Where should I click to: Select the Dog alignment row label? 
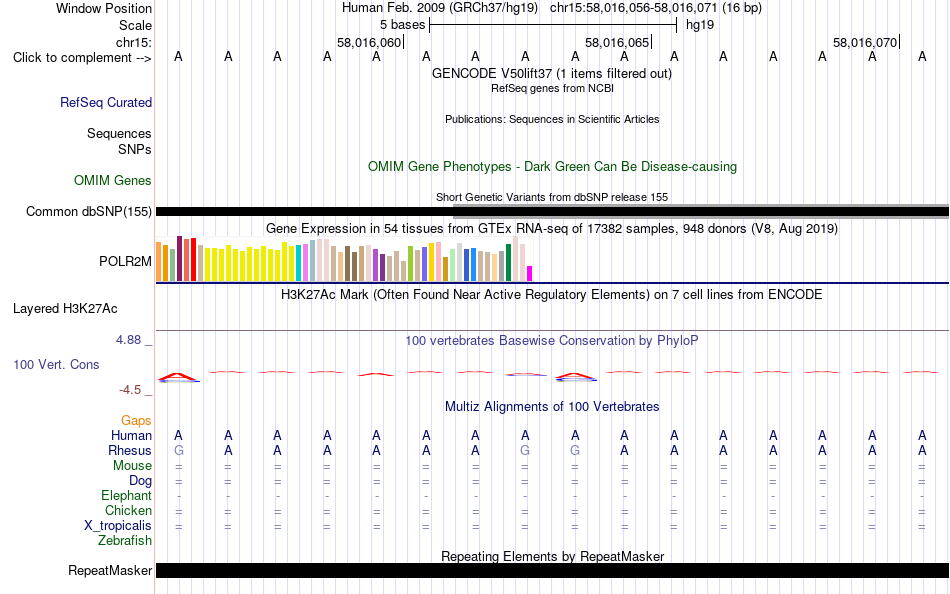(x=140, y=481)
